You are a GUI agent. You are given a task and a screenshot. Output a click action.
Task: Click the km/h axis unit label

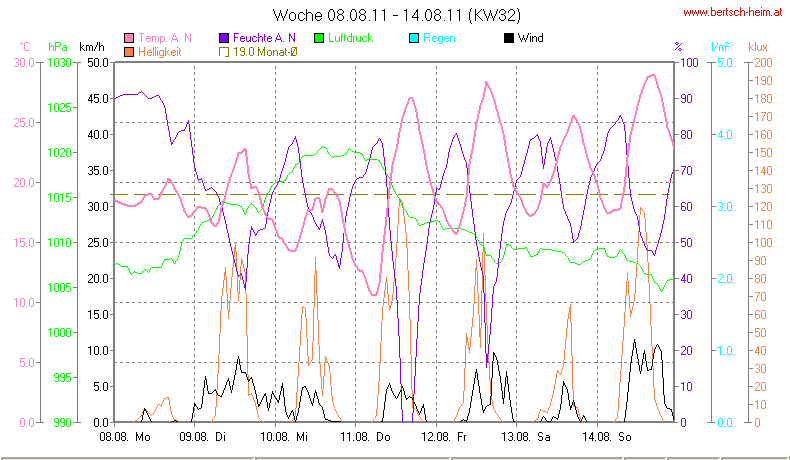[92, 47]
